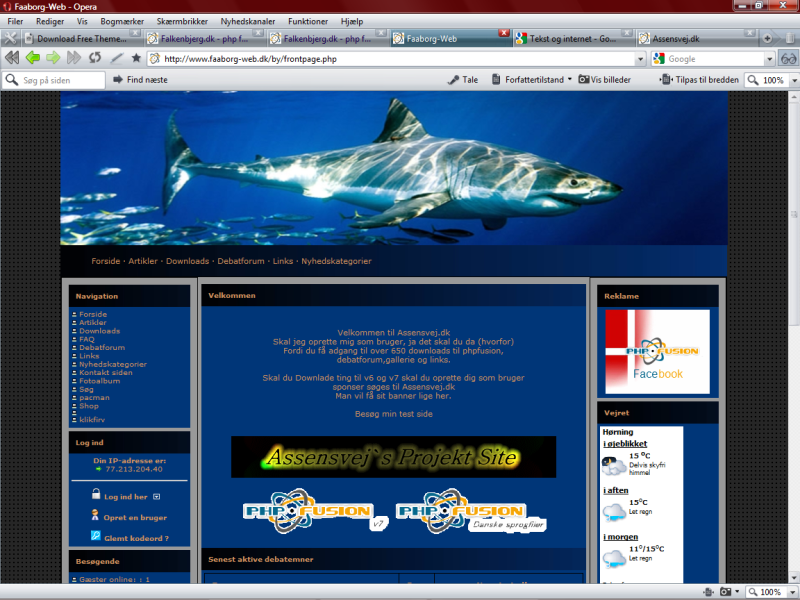800x600 pixels.
Task: Open Nyhedskategorier in the top site navigation
Action: tap(336, 261)
